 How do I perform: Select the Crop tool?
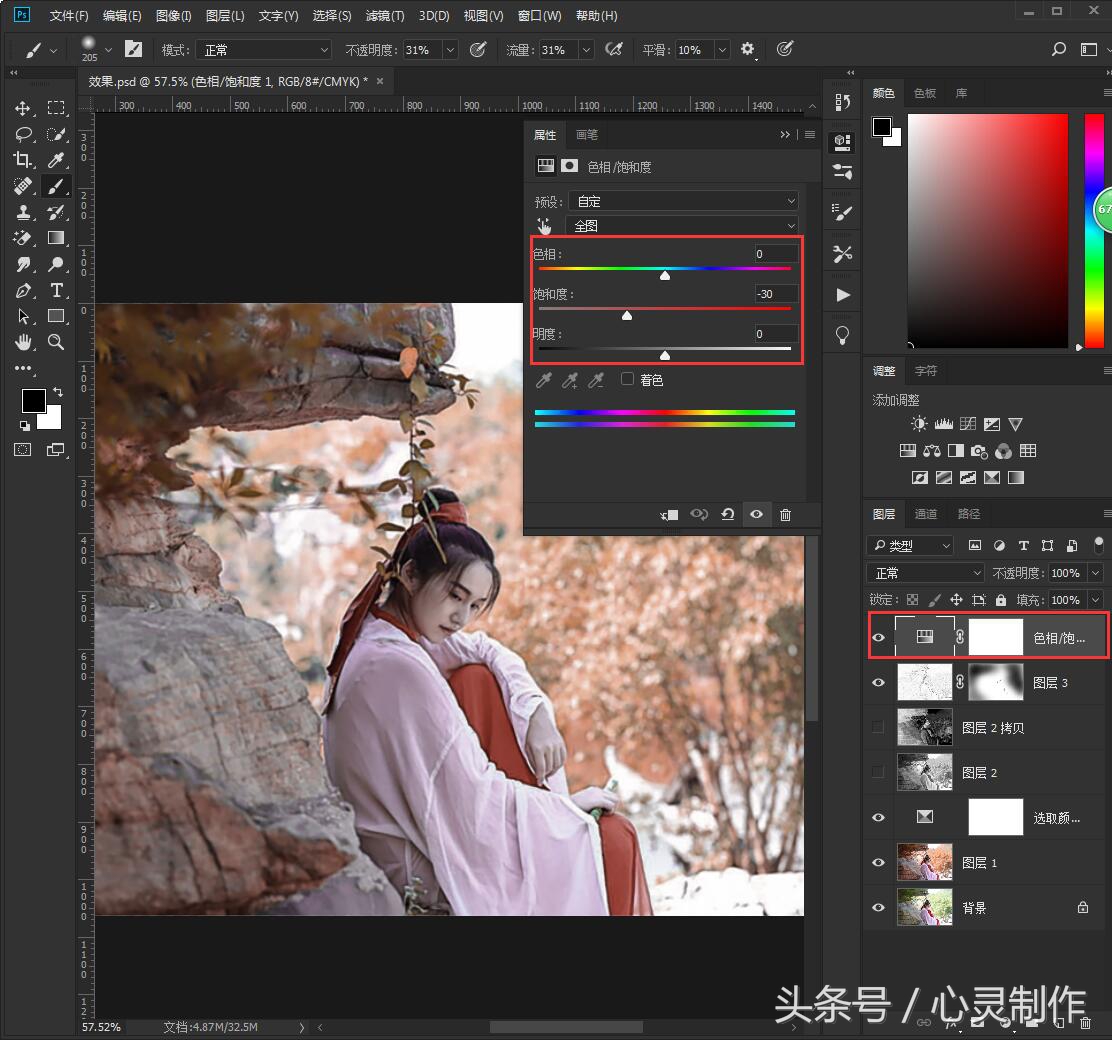(24, 160)
